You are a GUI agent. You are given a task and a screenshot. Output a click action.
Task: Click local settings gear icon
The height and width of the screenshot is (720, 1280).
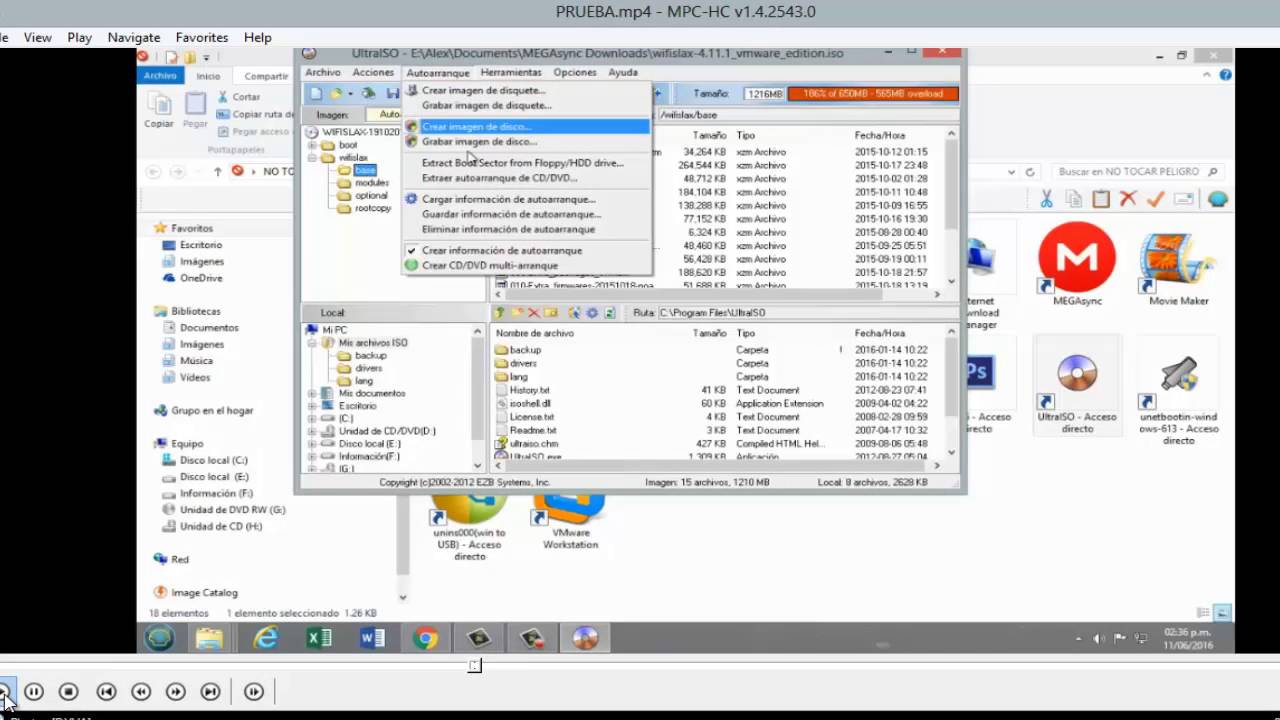pos(592,313)
